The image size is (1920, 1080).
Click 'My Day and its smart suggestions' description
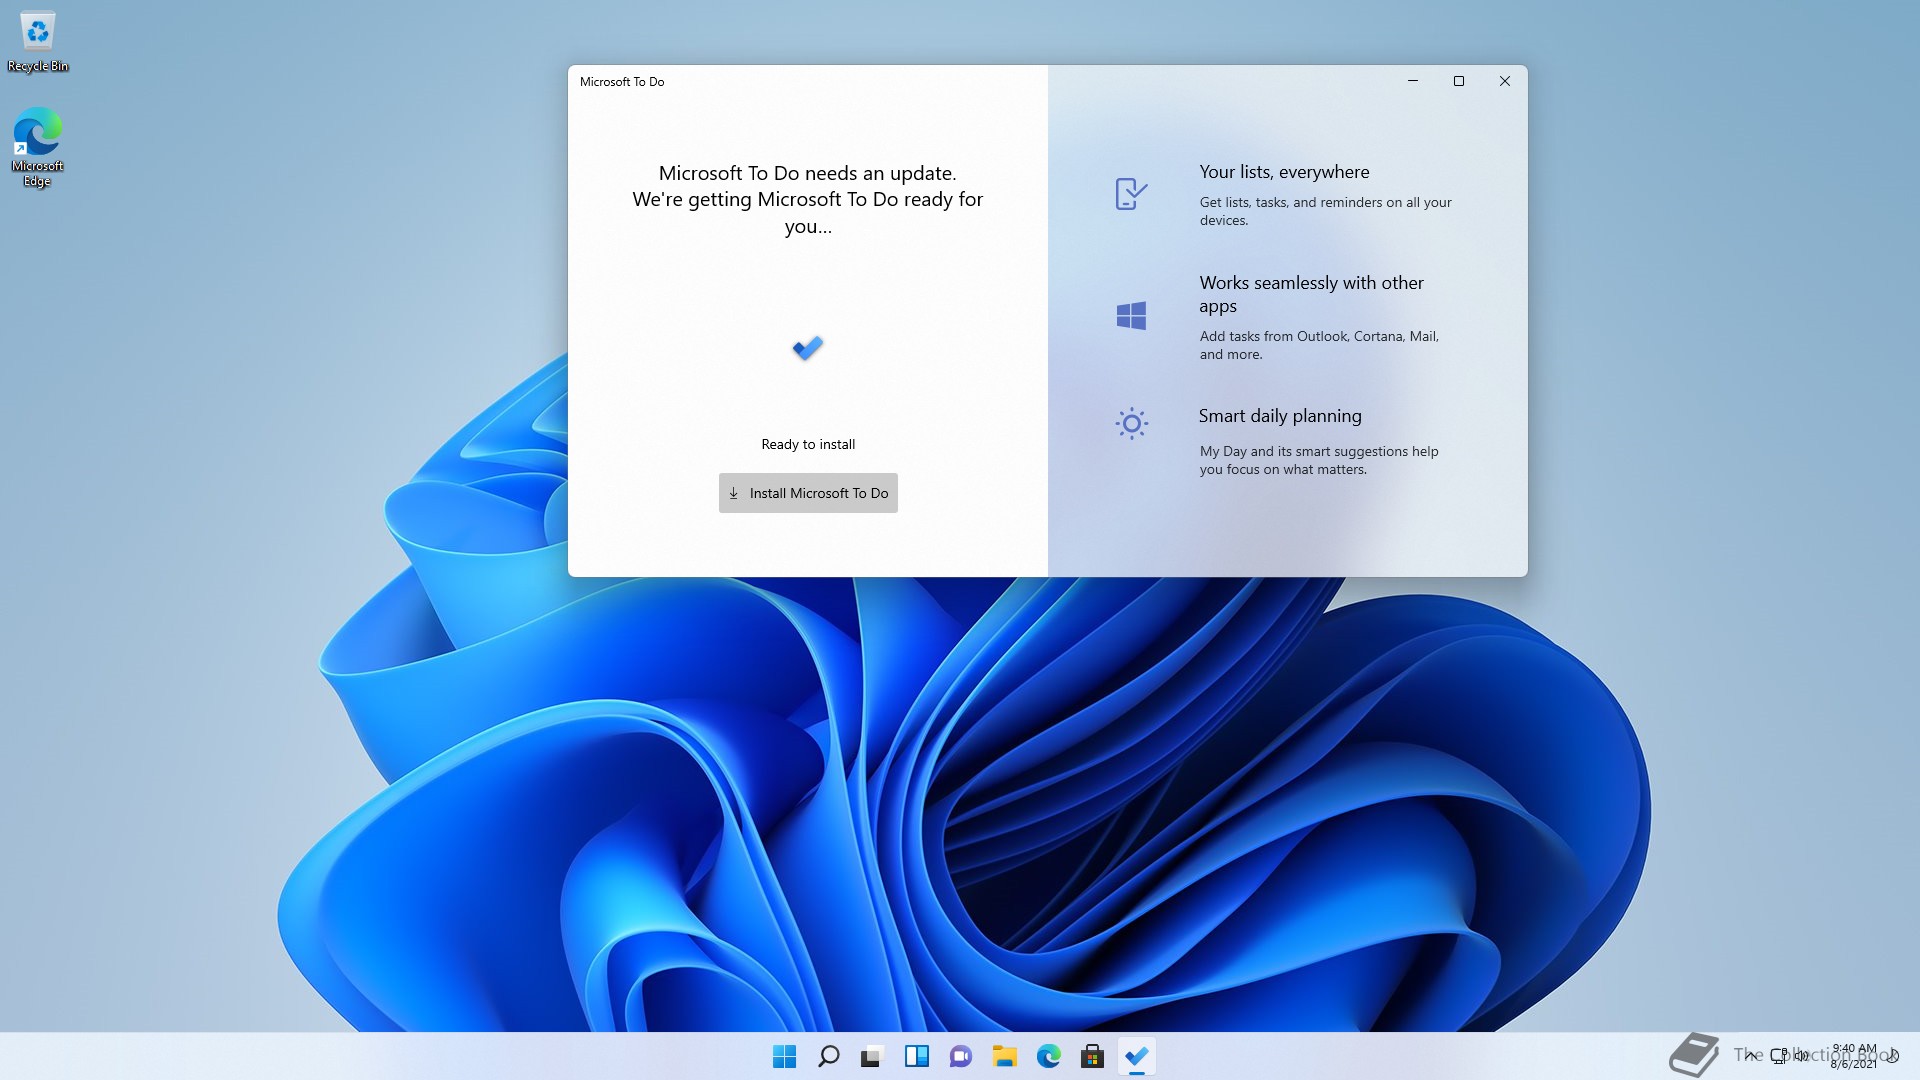1319,460
